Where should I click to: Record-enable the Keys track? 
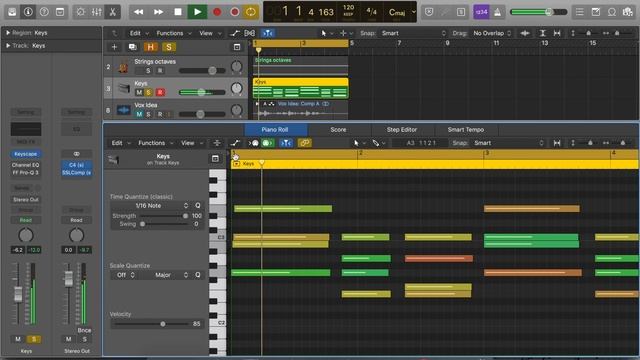pos(160,93)
